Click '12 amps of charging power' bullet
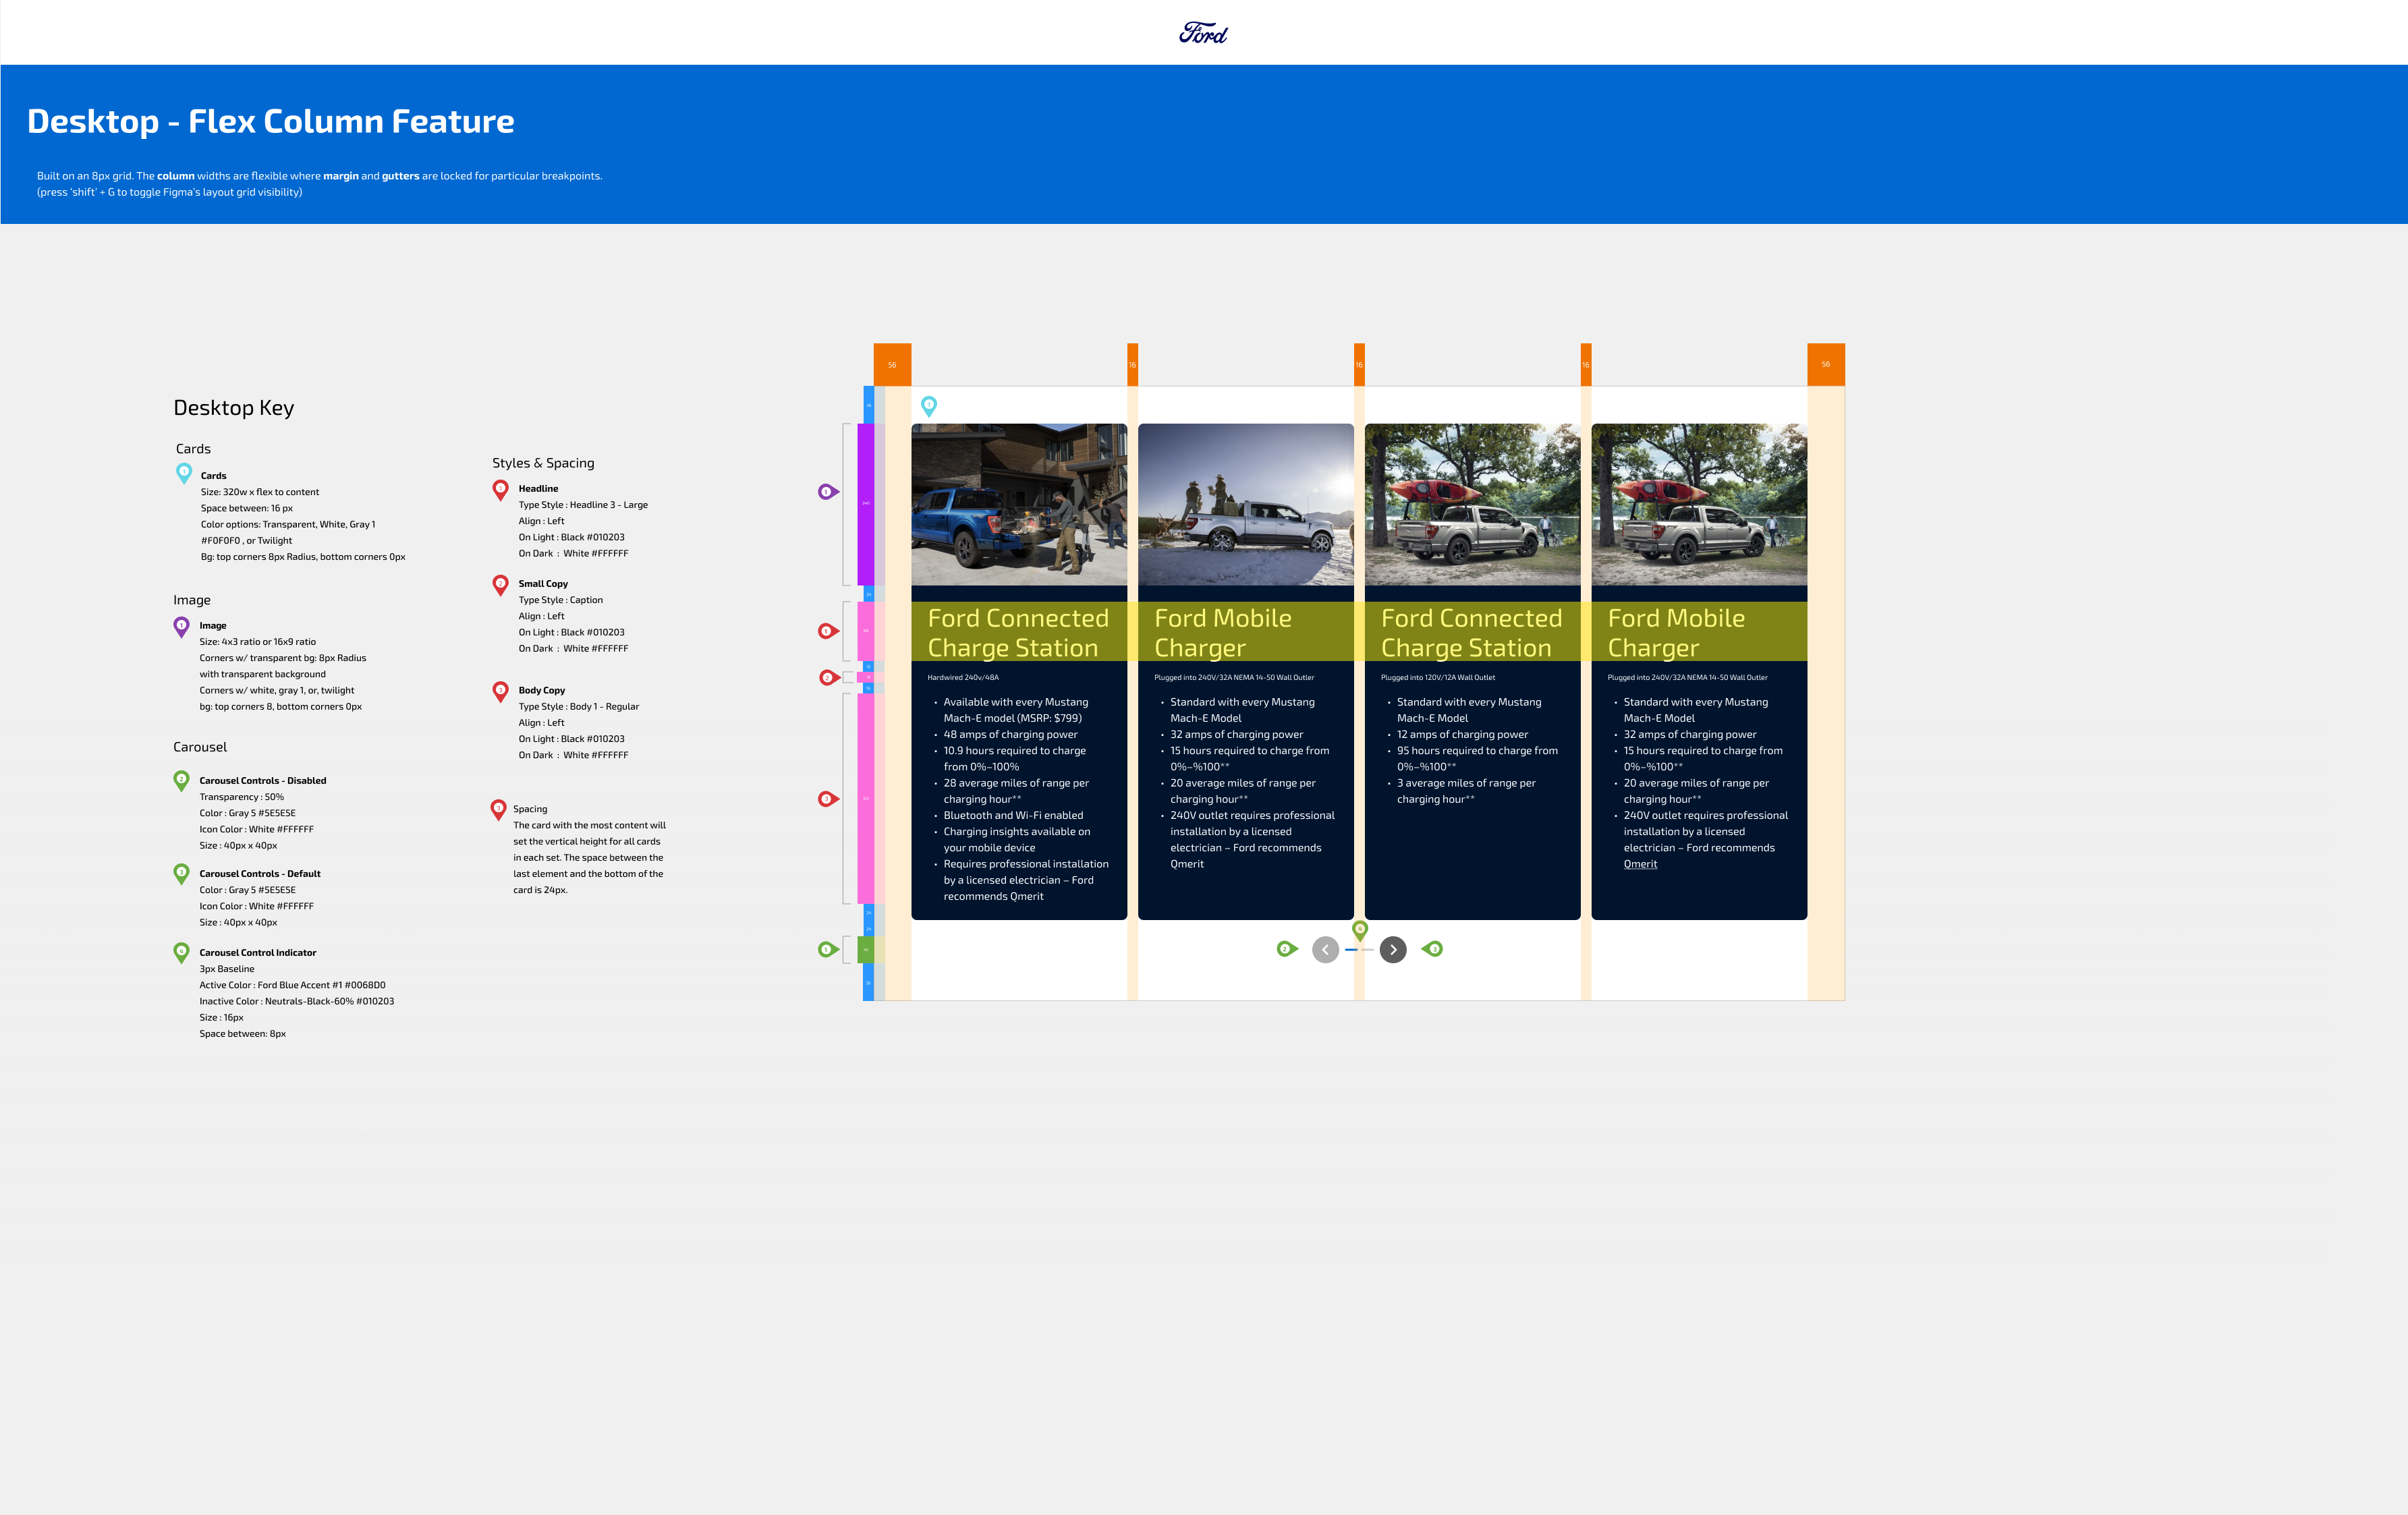2408x1515 pixels. coord(1462,735)
